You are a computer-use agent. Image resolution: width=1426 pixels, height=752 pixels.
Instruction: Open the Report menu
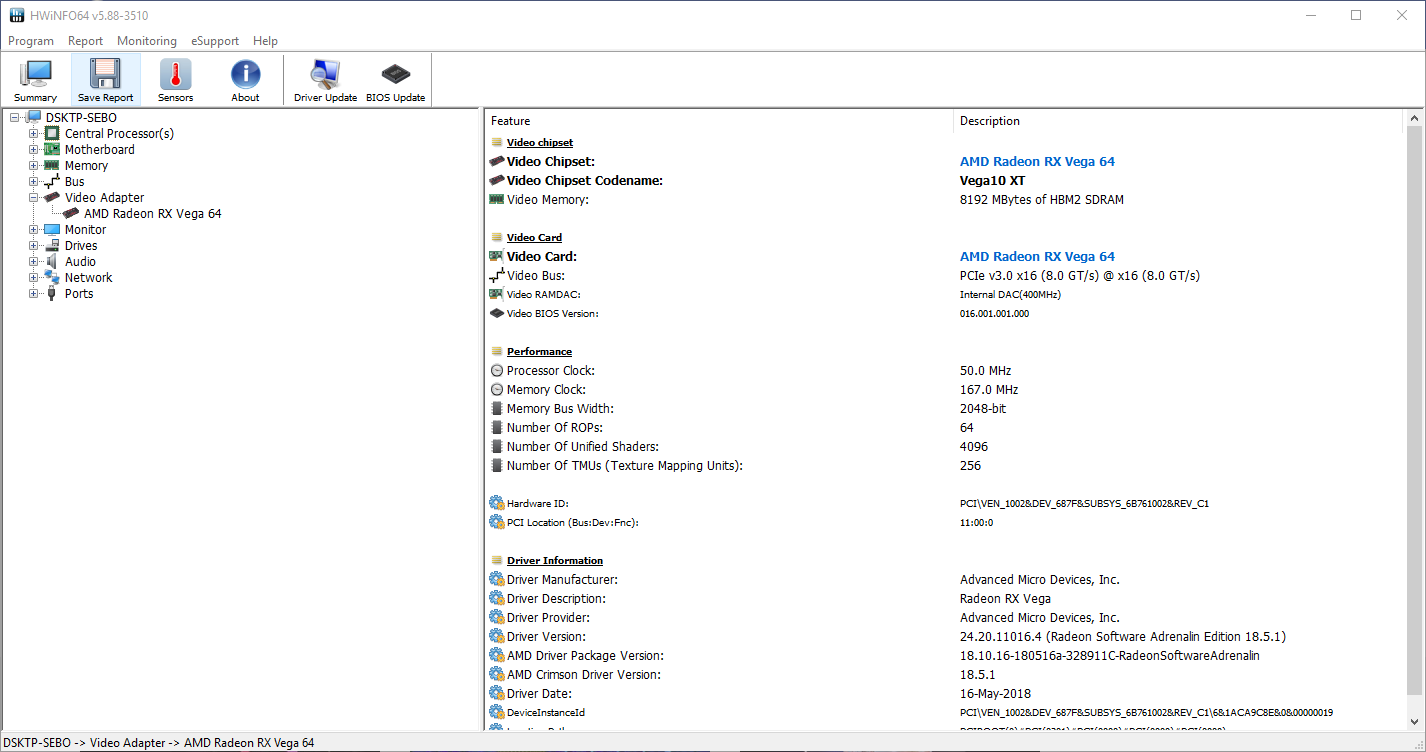pos(85,41)
